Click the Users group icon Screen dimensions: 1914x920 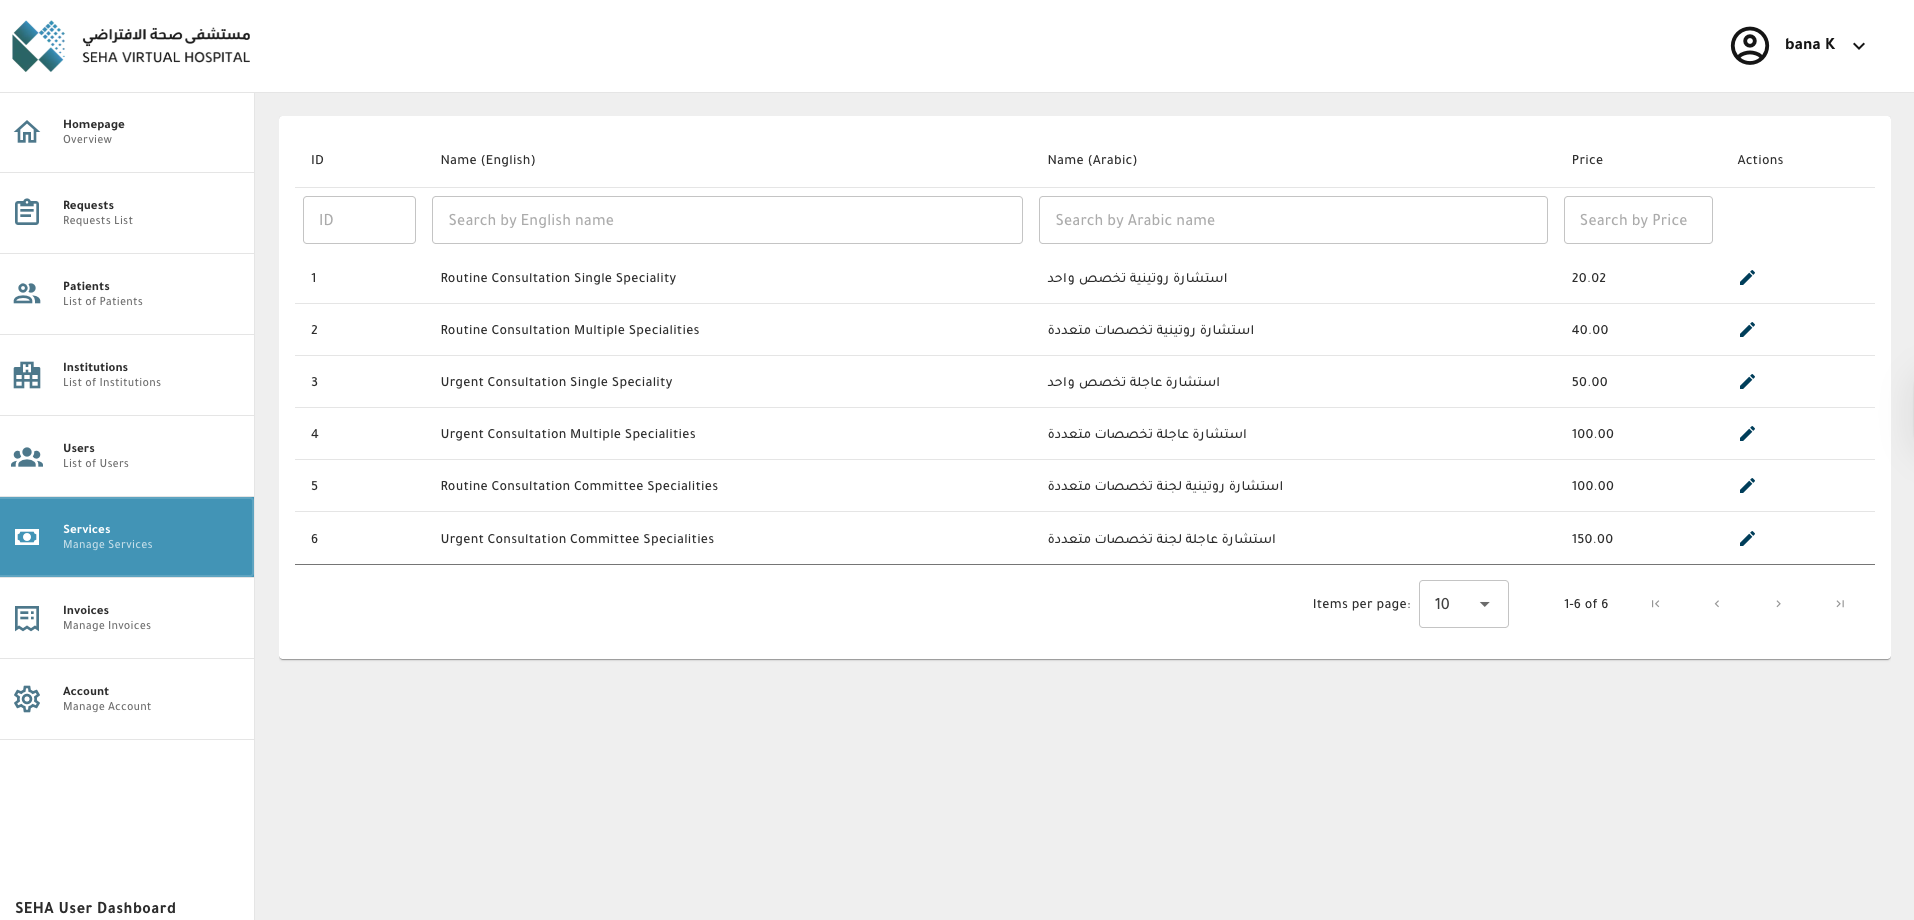coord(26,456)
